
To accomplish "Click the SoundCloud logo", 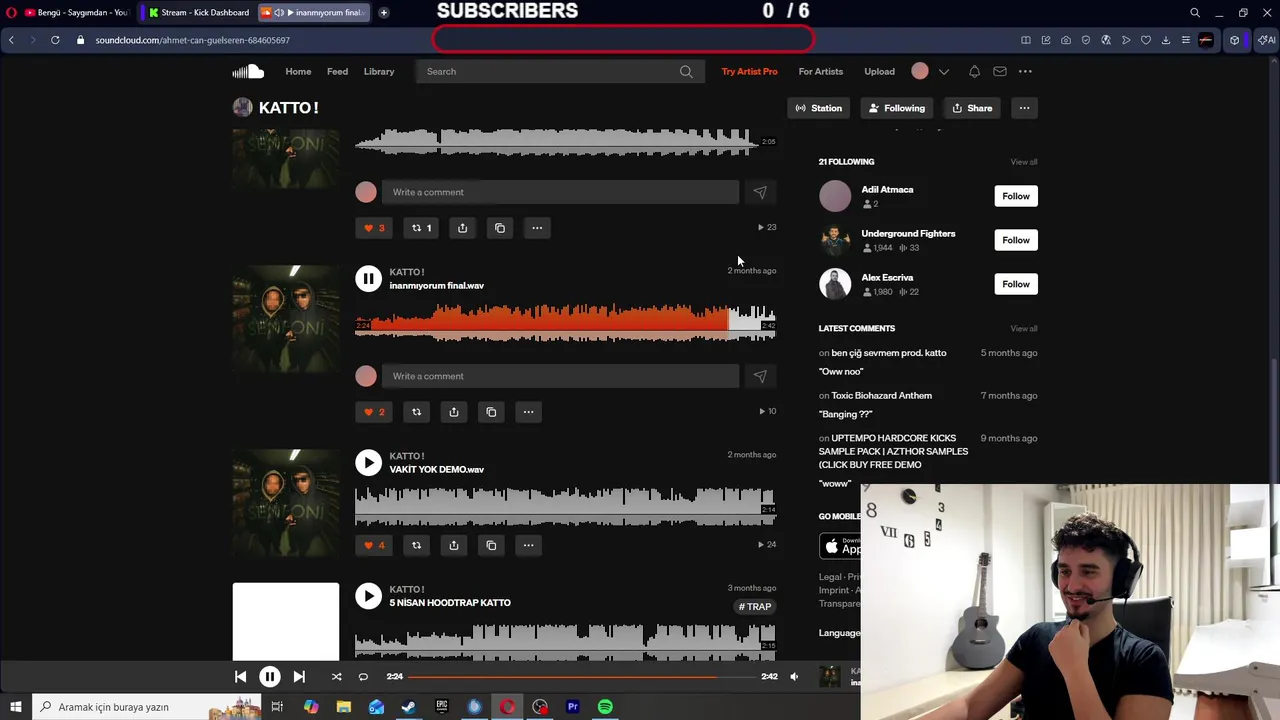I will point(248,71).
